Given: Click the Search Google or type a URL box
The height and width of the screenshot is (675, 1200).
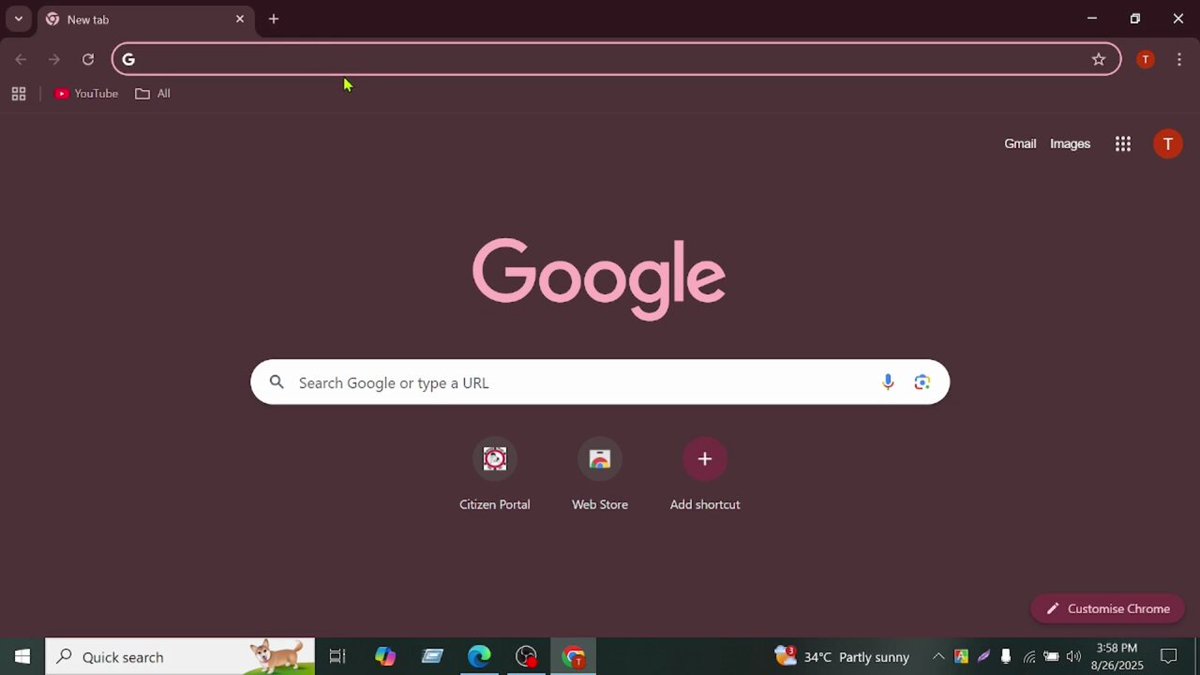Looking at the screenshot, I should [600, 382].
